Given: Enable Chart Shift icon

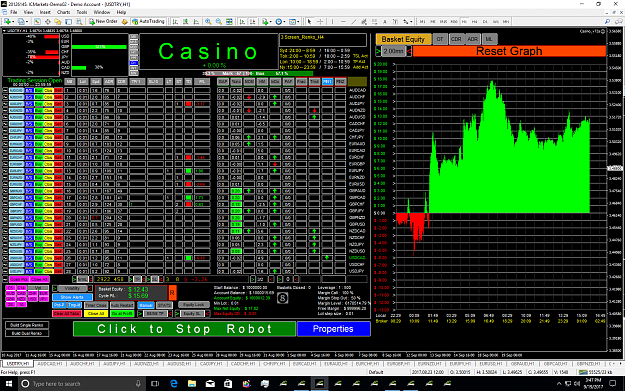Looking at the screenshot, I should point(252,21).
